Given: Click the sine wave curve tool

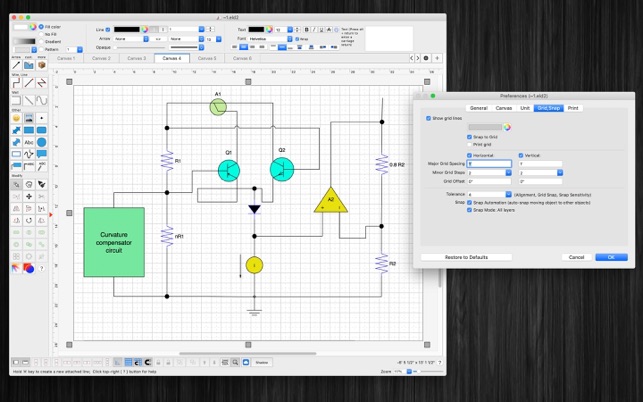Looking at the screenshot, I should [41, 100].
